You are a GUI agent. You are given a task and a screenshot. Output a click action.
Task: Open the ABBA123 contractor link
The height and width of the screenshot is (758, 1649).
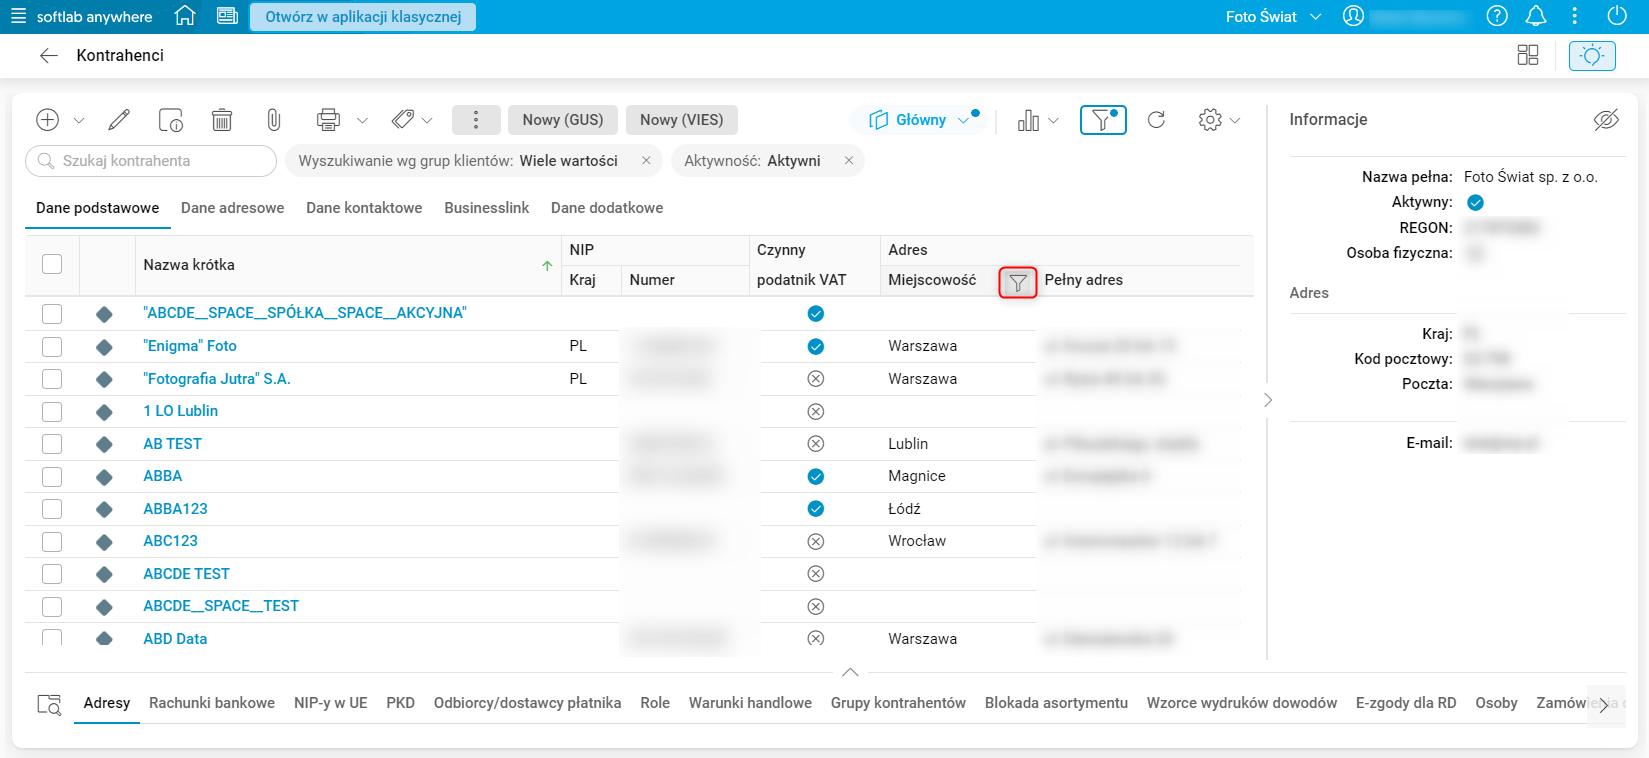(175, 509)
